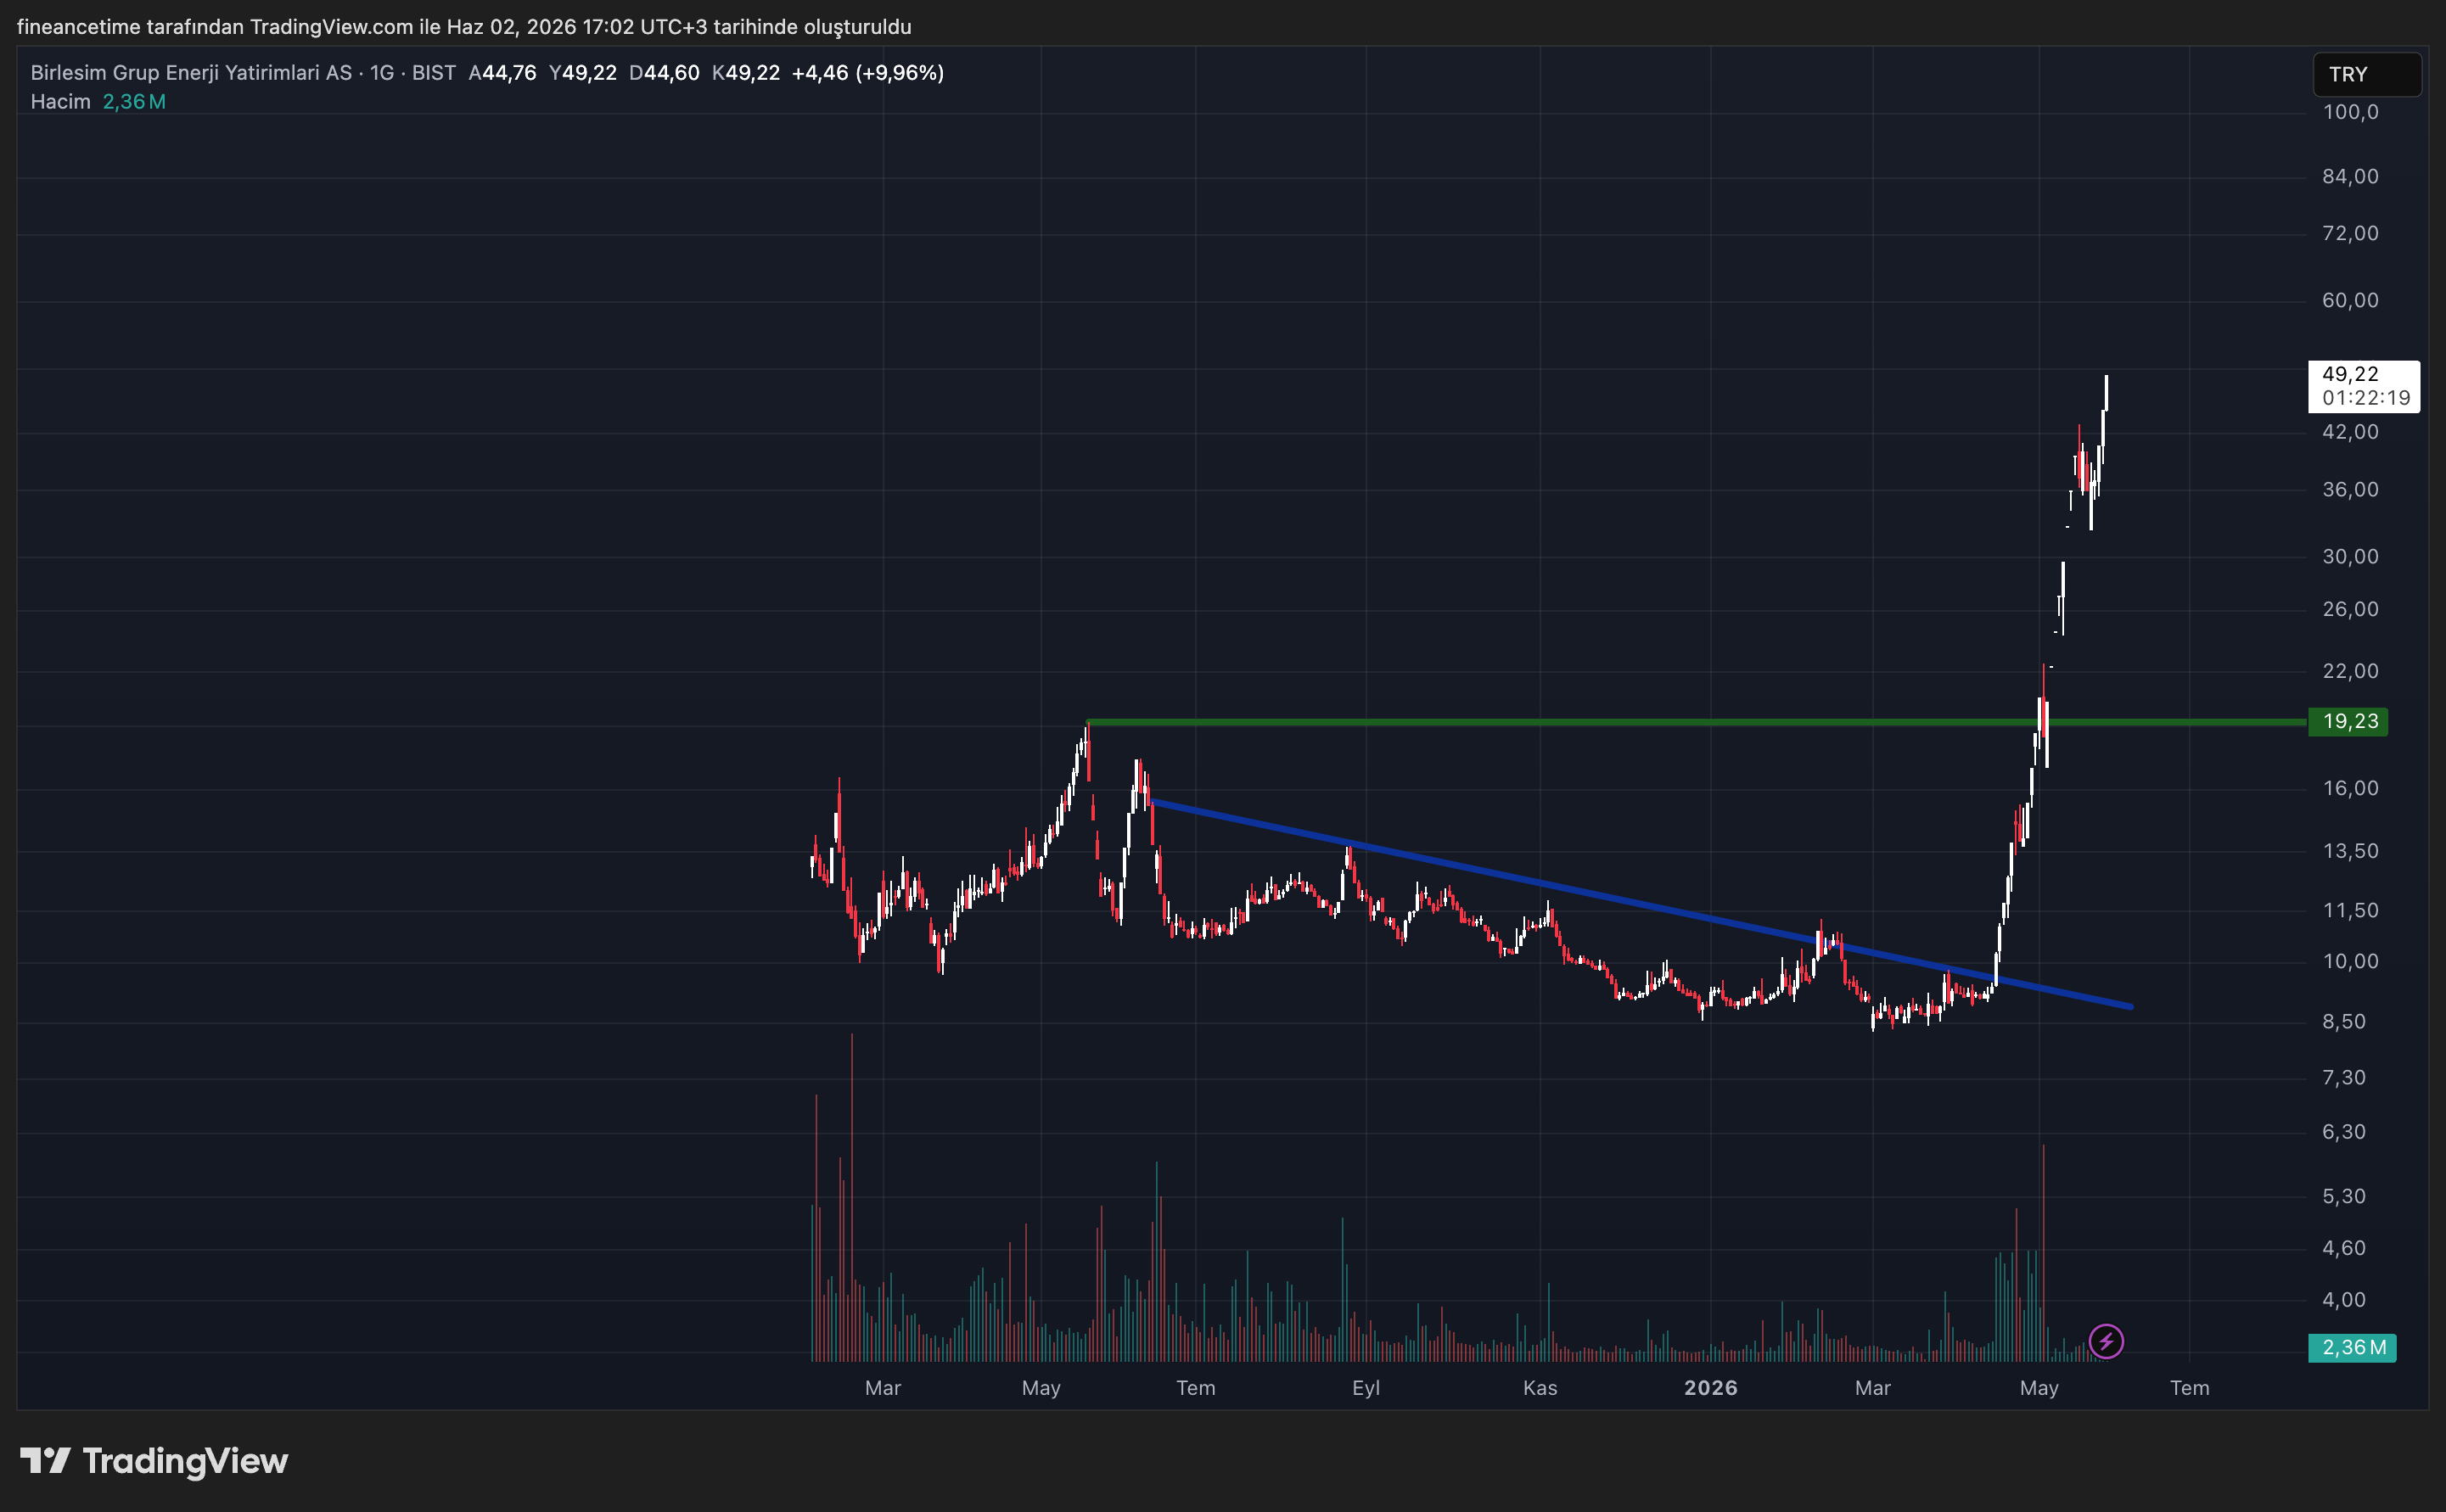Click the 72,00 price scale value
Viewport: 2446px width, 1512px height.
(2350, 233)
